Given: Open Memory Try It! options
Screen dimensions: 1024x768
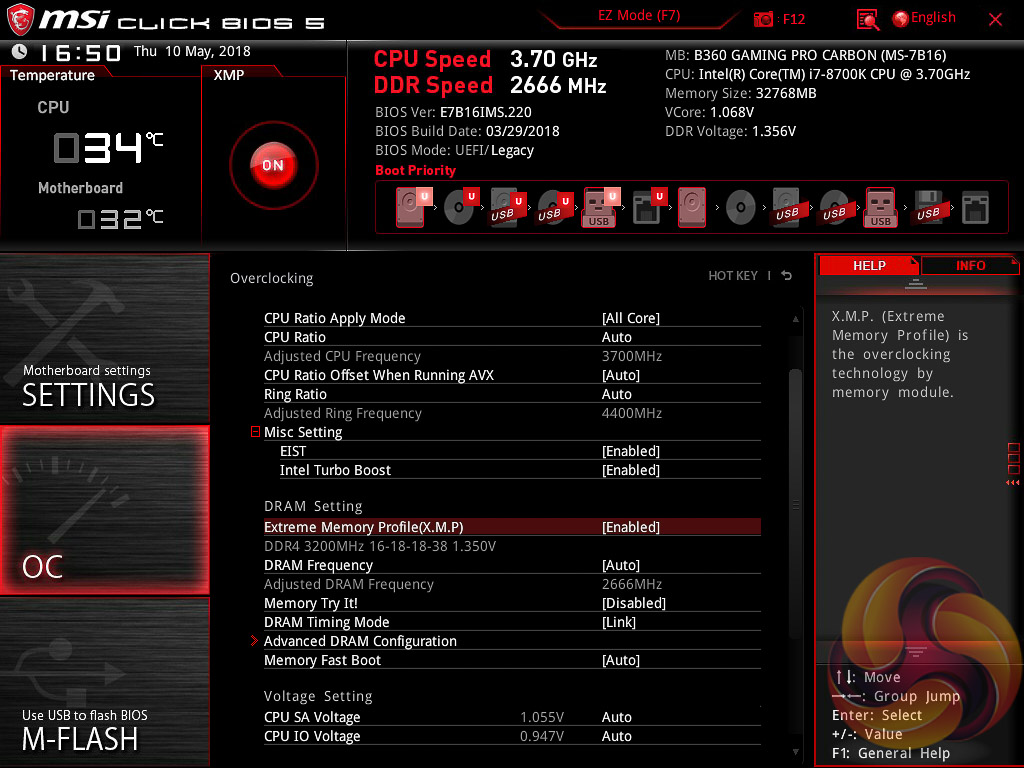Looking at the screenshot, I should tap(633, 603).
